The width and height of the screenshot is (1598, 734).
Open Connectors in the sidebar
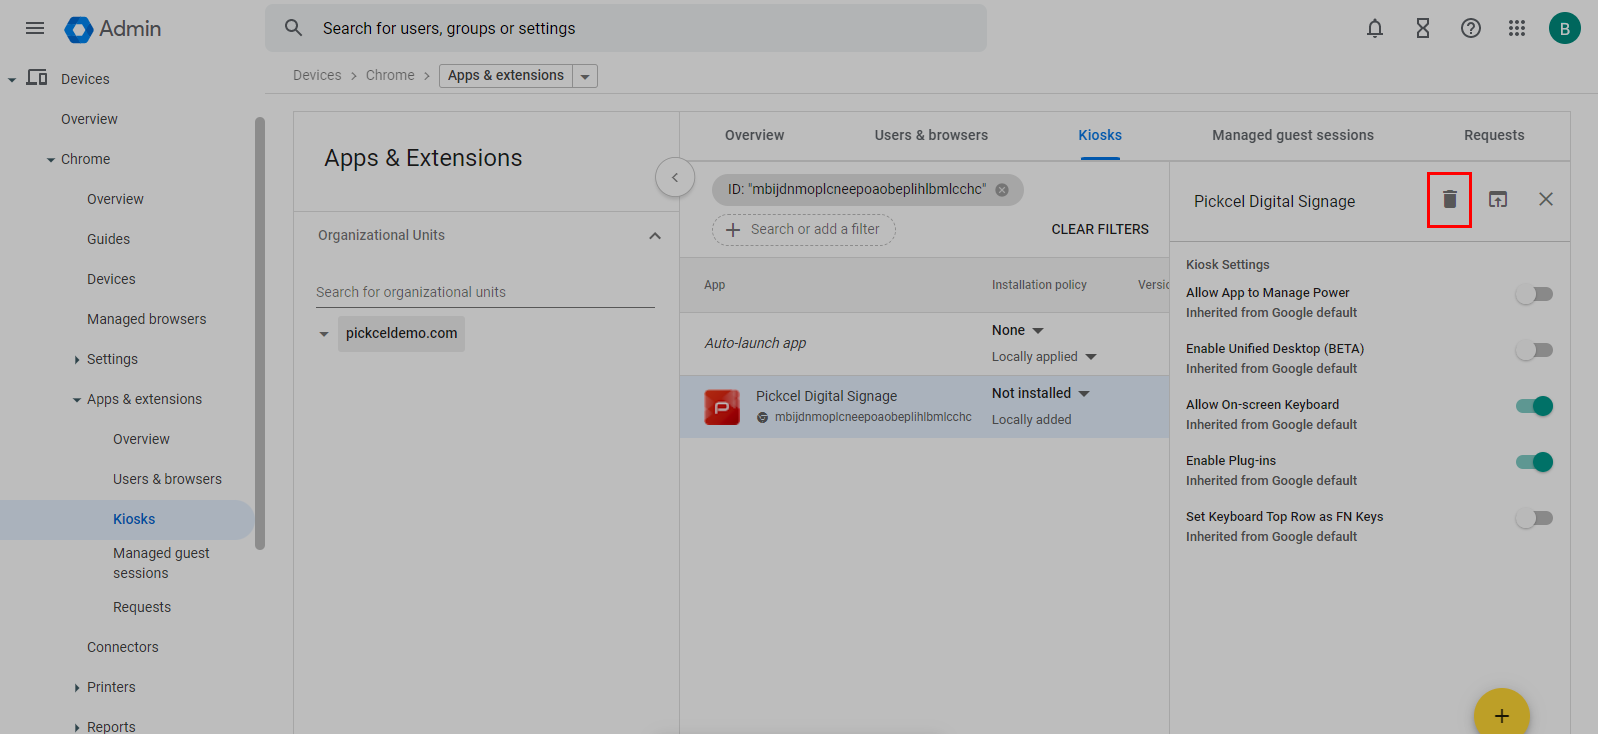tap(122, 647)
